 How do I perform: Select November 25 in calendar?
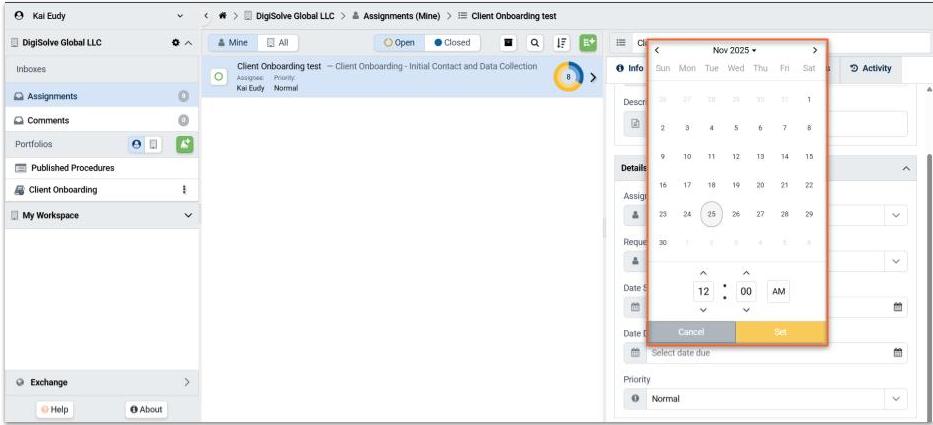[711, 214]
